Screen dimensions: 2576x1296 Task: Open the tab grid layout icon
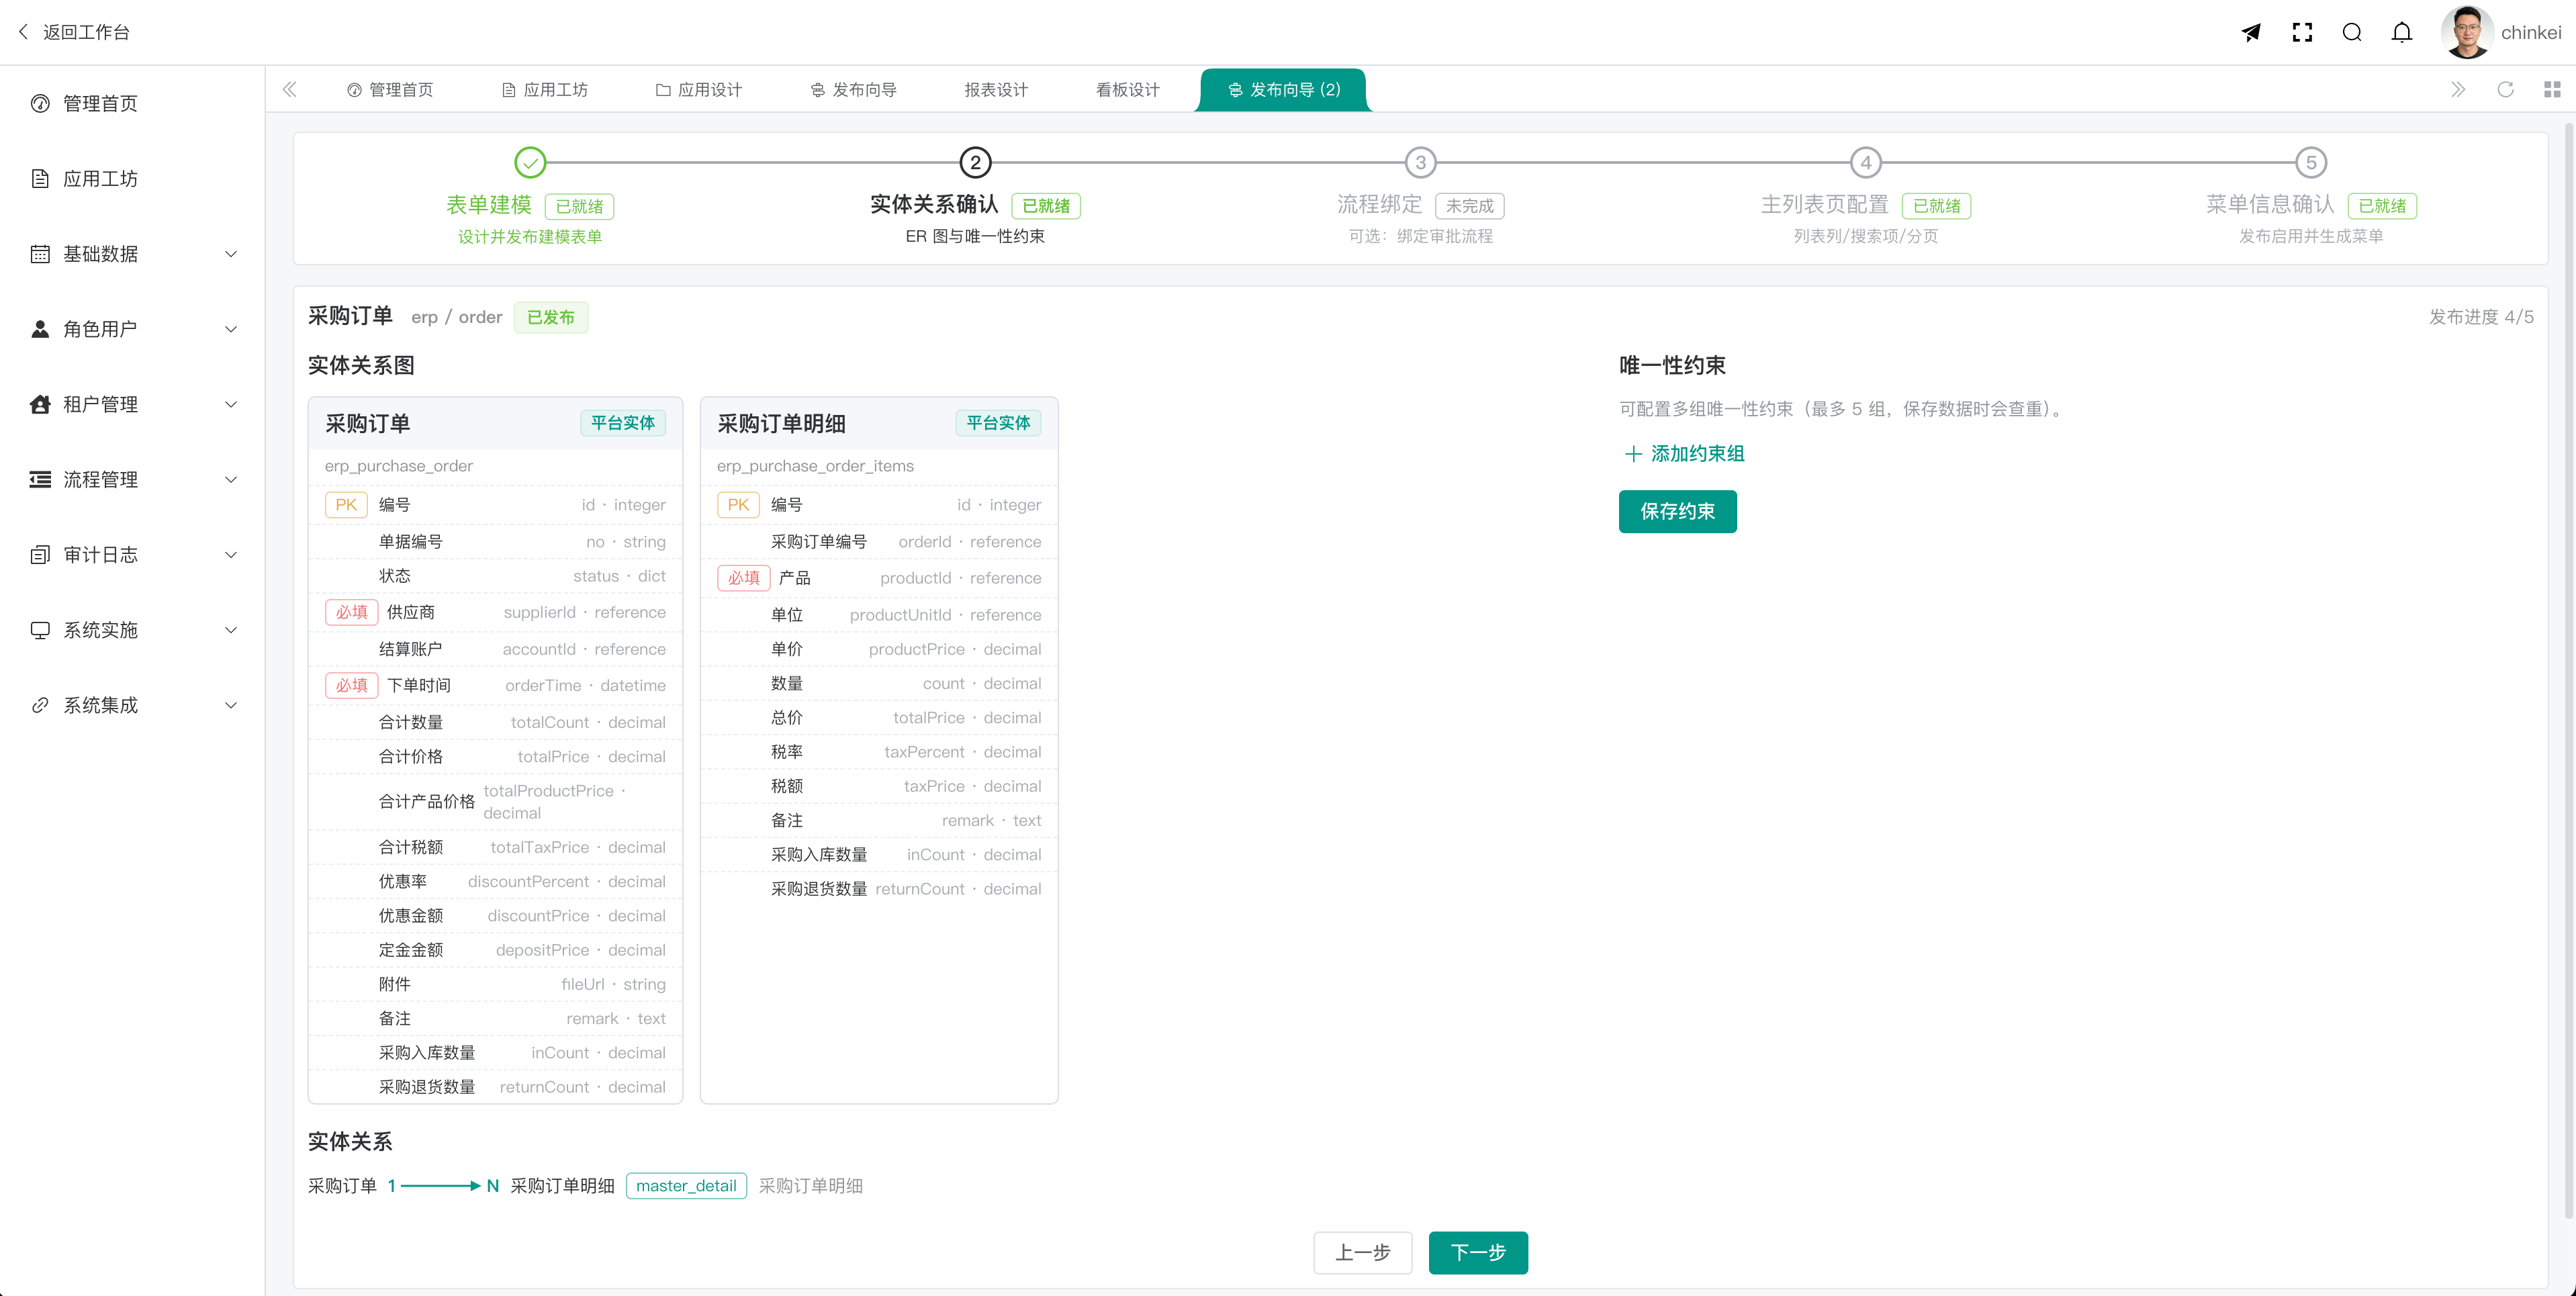[x=2552, y=89]
